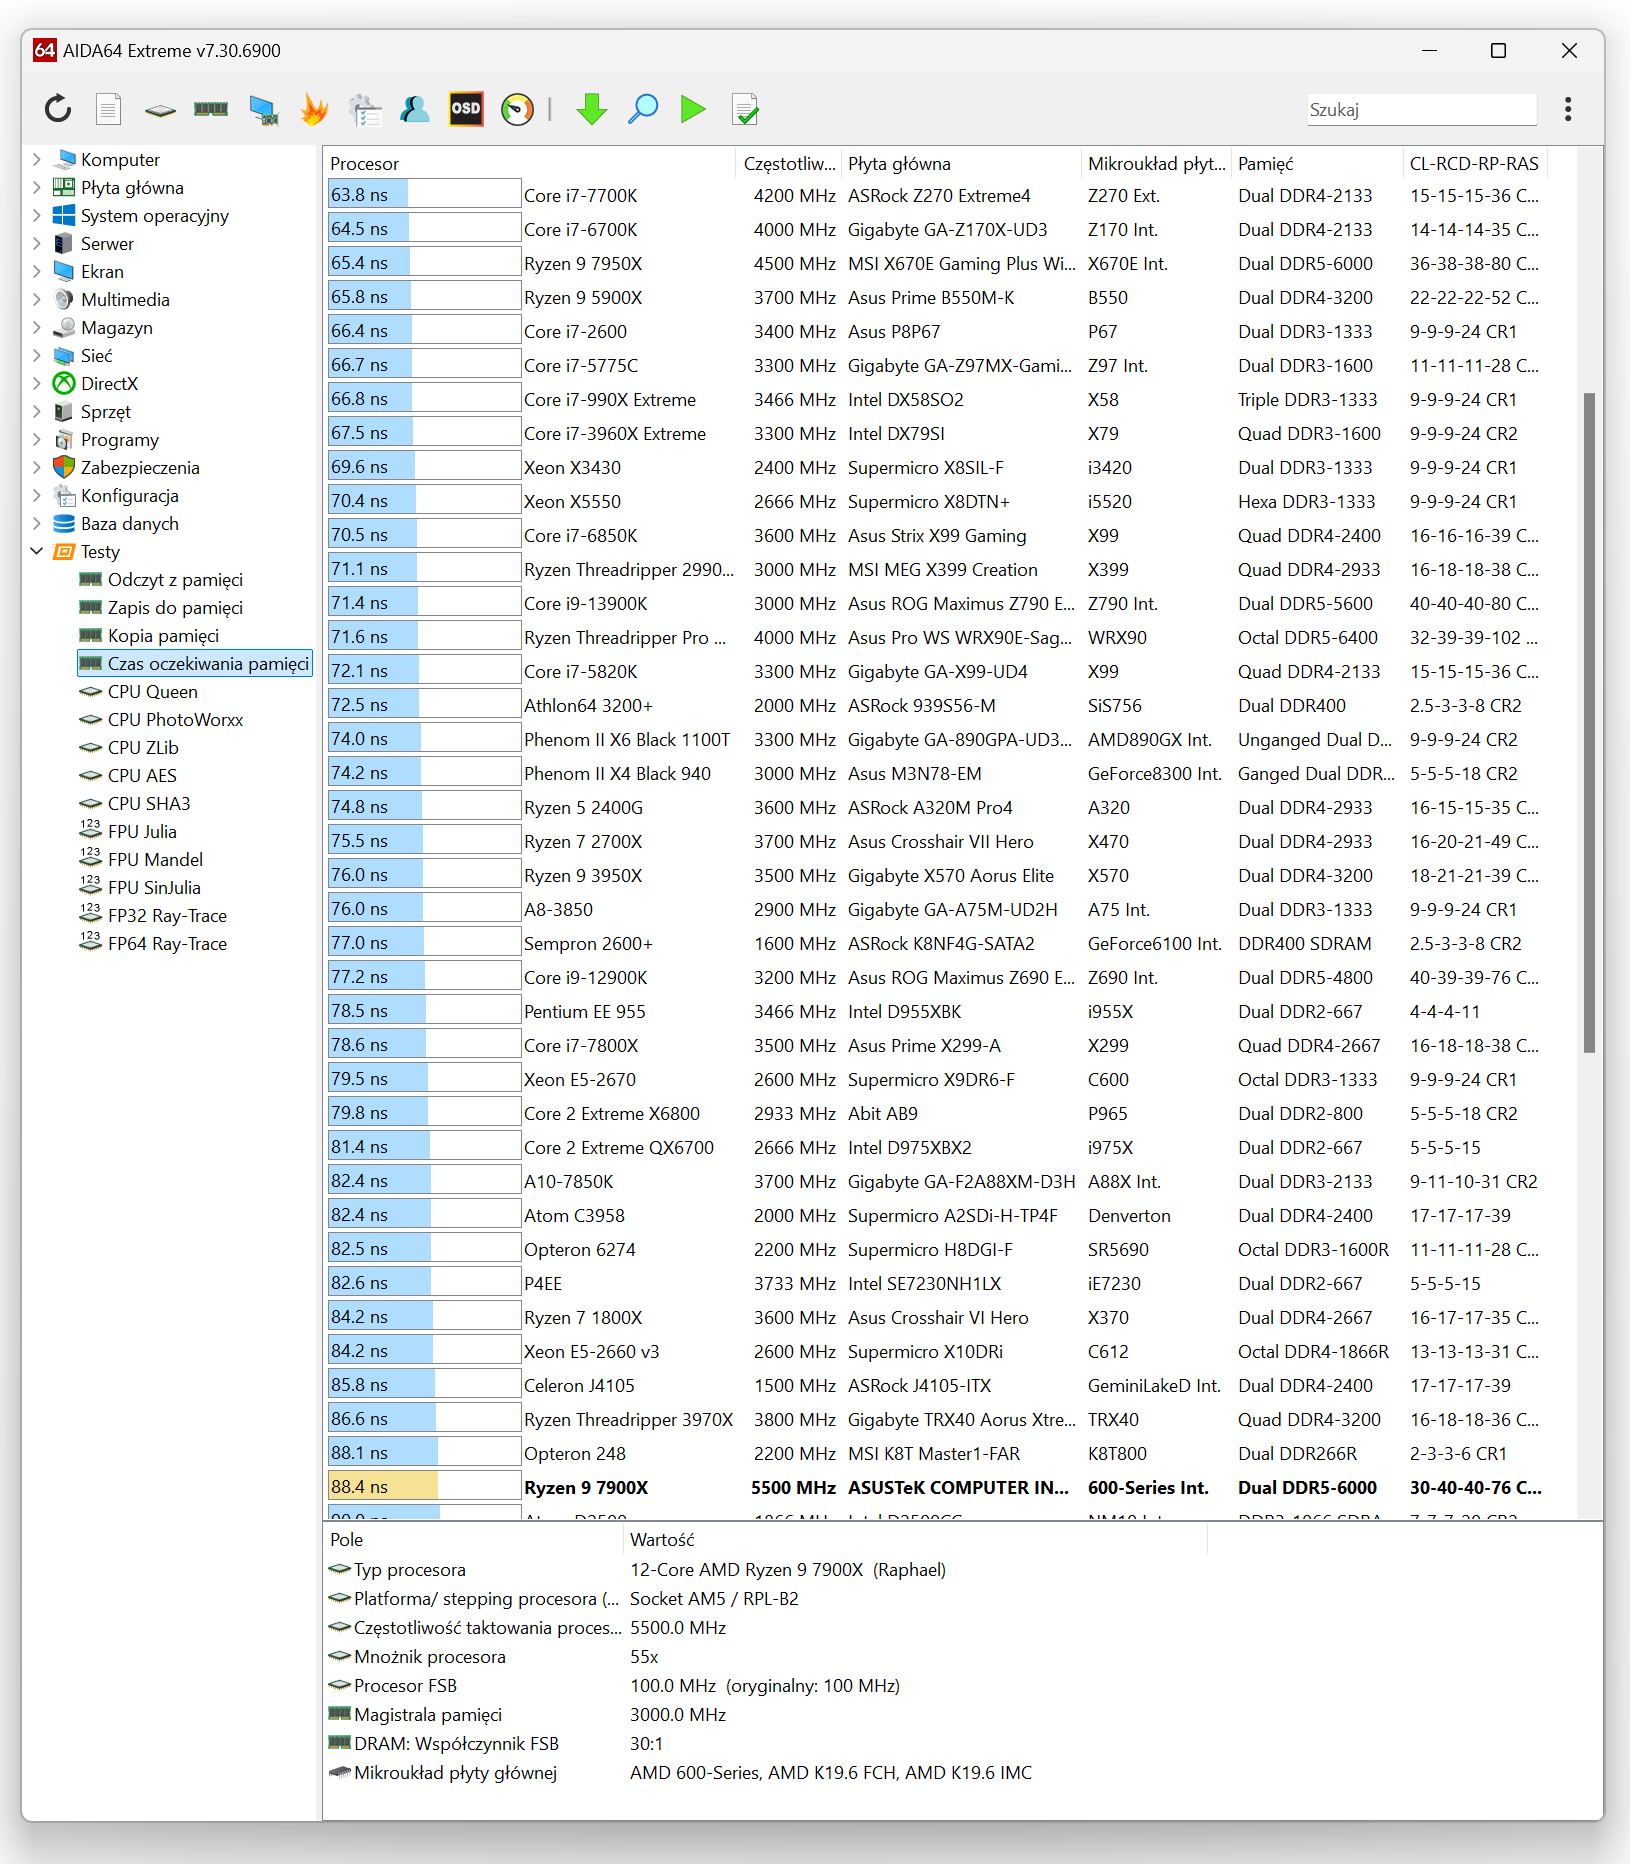Open the OSD panel icon
The height and width of the screenshot is (1864, 1630).
(x=466, y=109)
